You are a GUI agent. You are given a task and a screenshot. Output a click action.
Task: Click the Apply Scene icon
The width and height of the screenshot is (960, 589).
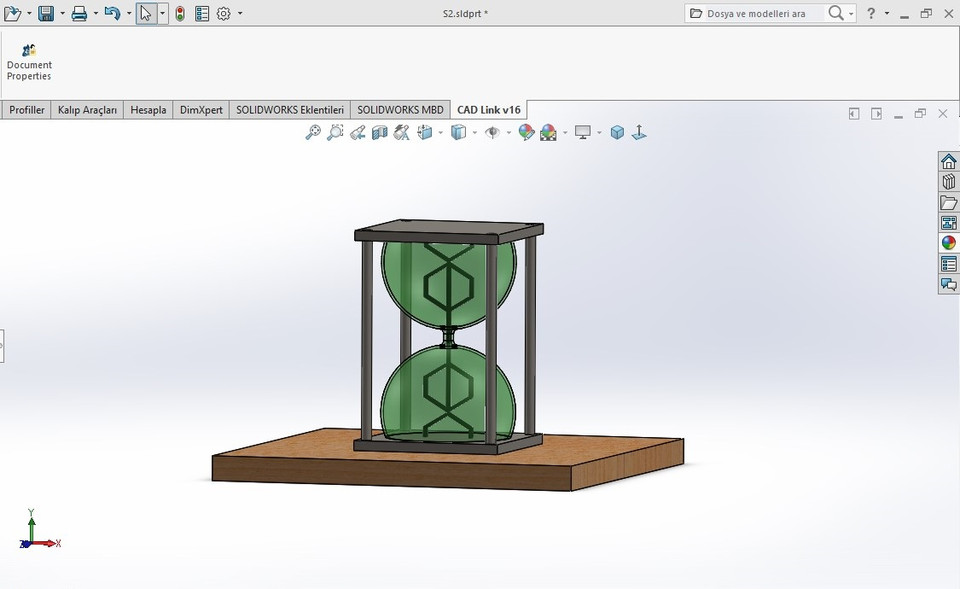pyautogui.click(x=549, y=131)
